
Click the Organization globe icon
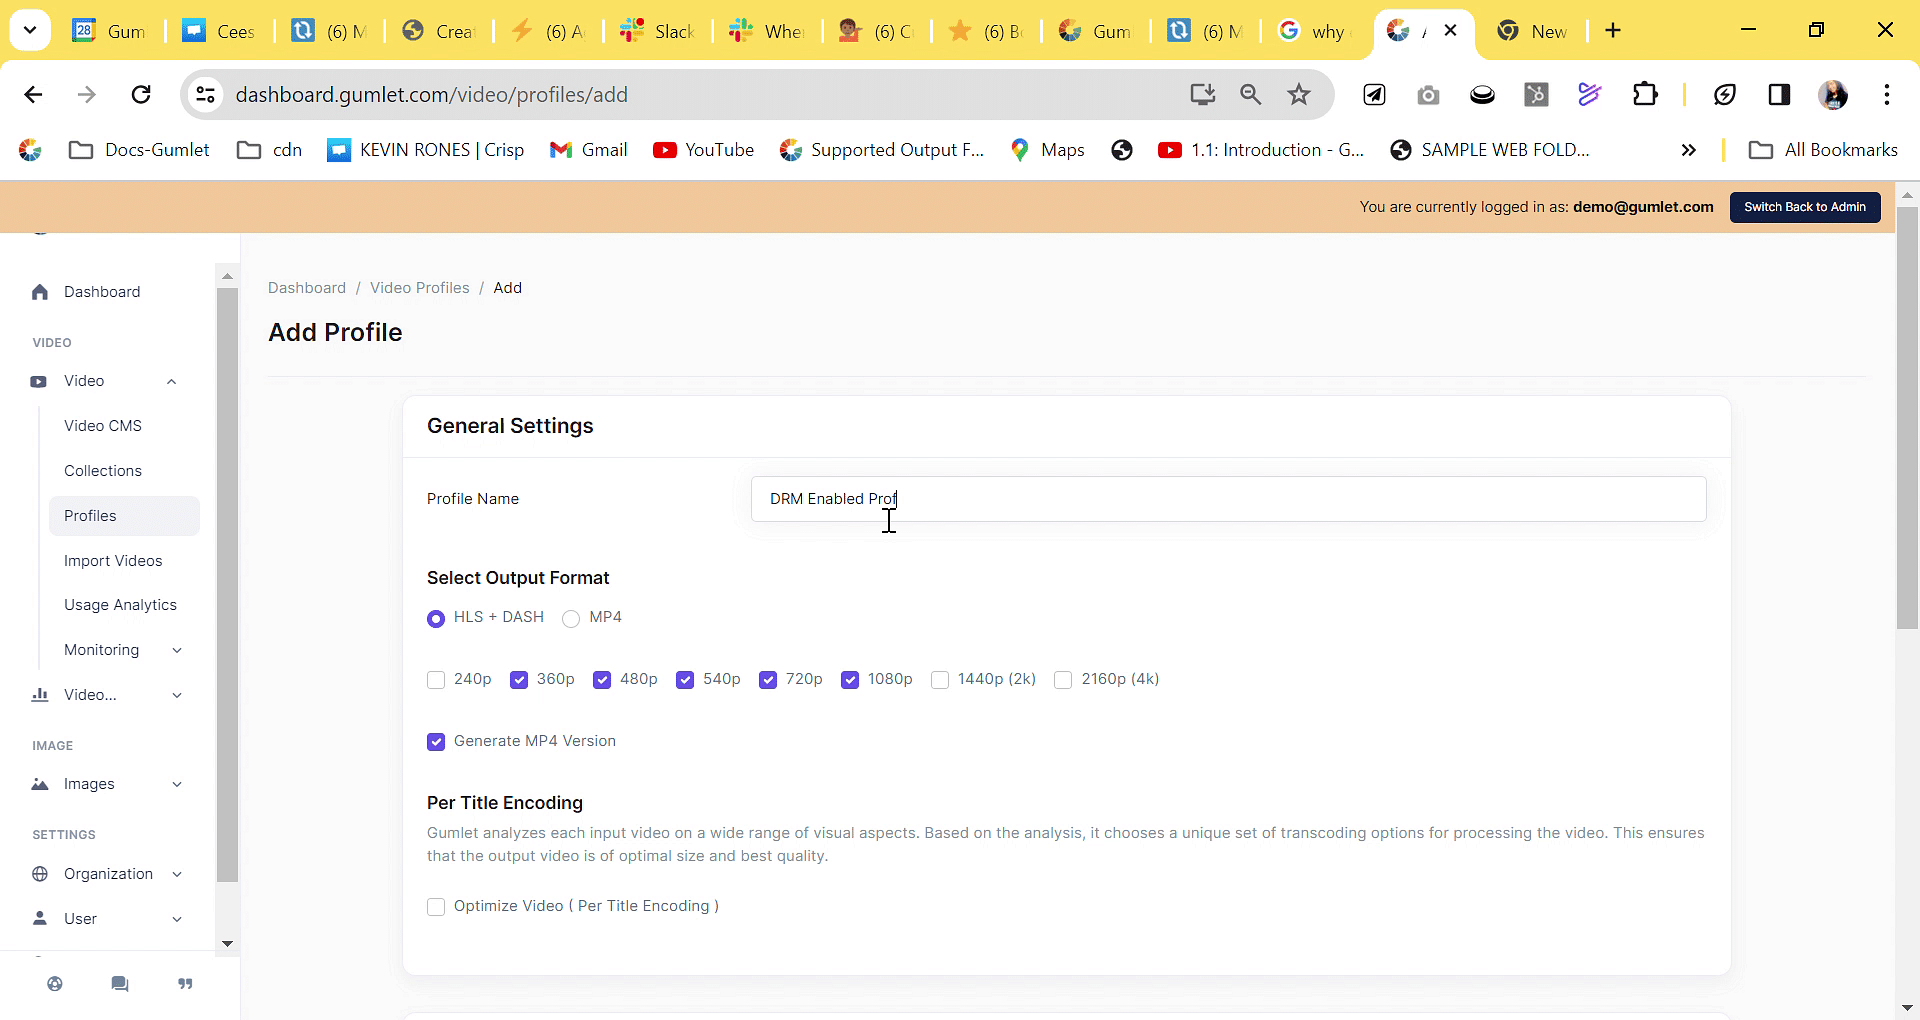click(x=40, y=874)
